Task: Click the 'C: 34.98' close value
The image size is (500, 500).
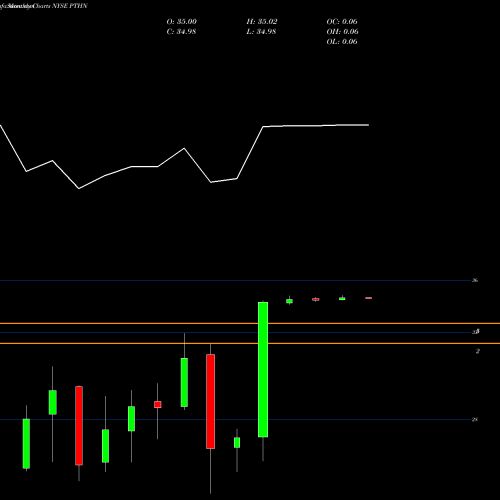Action: (181, 32)
